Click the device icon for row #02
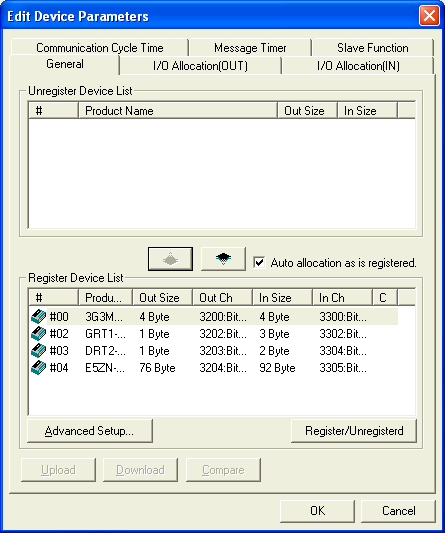 point(38,333)
